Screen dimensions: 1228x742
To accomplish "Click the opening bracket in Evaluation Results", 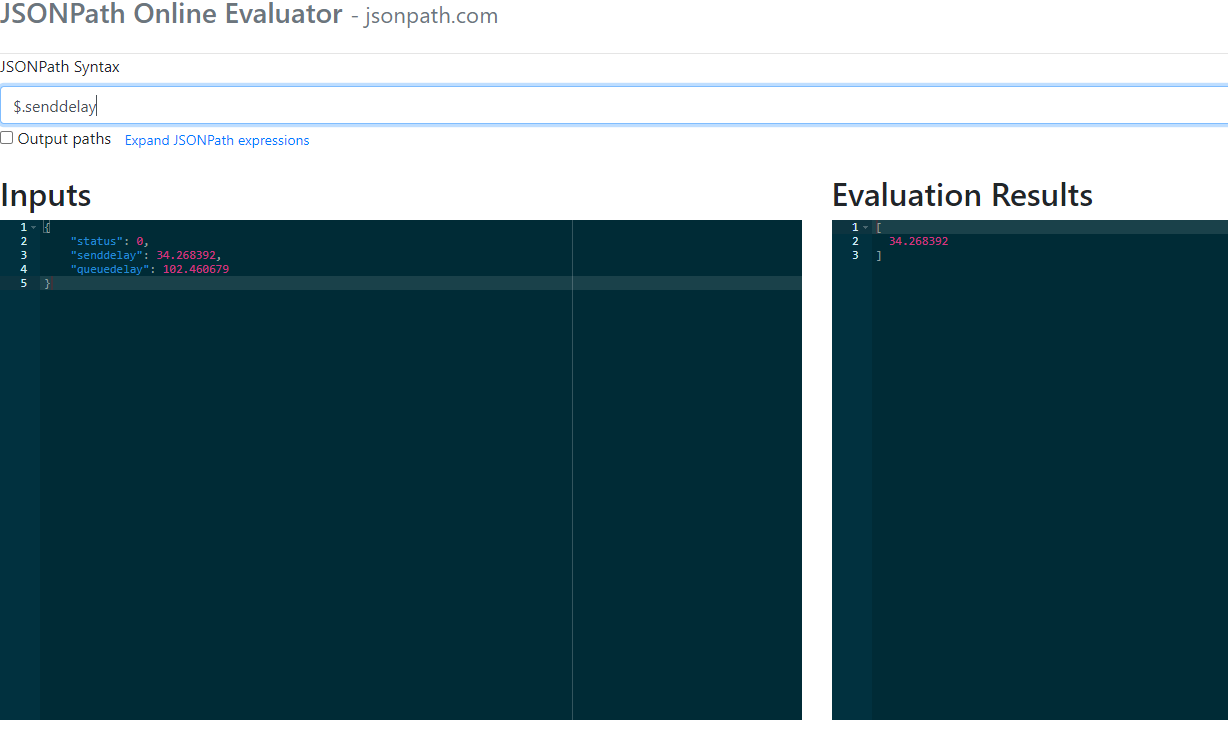I will pos(878,227).
